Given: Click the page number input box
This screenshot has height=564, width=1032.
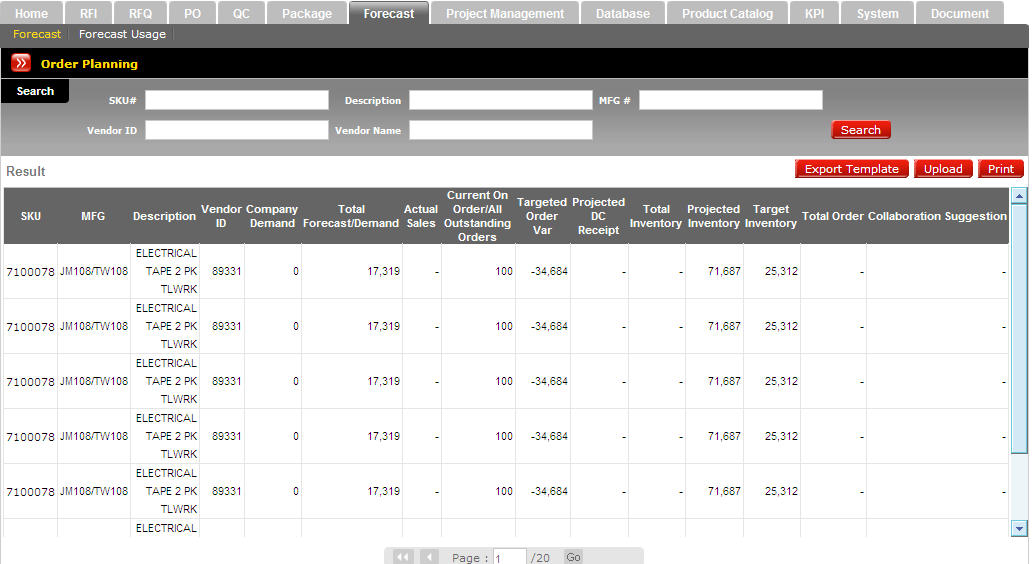Looking at the screenshot, I should pyautogui.click(x=509, y=558).
